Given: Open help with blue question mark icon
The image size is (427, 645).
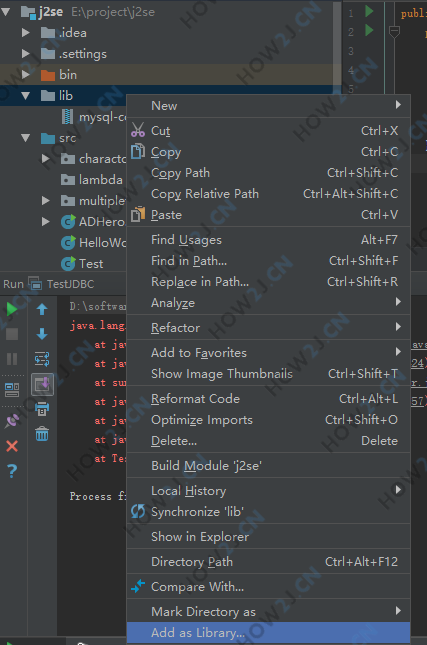Looking at the screenshot, I should pyautogui.click(x=12, y=471).
